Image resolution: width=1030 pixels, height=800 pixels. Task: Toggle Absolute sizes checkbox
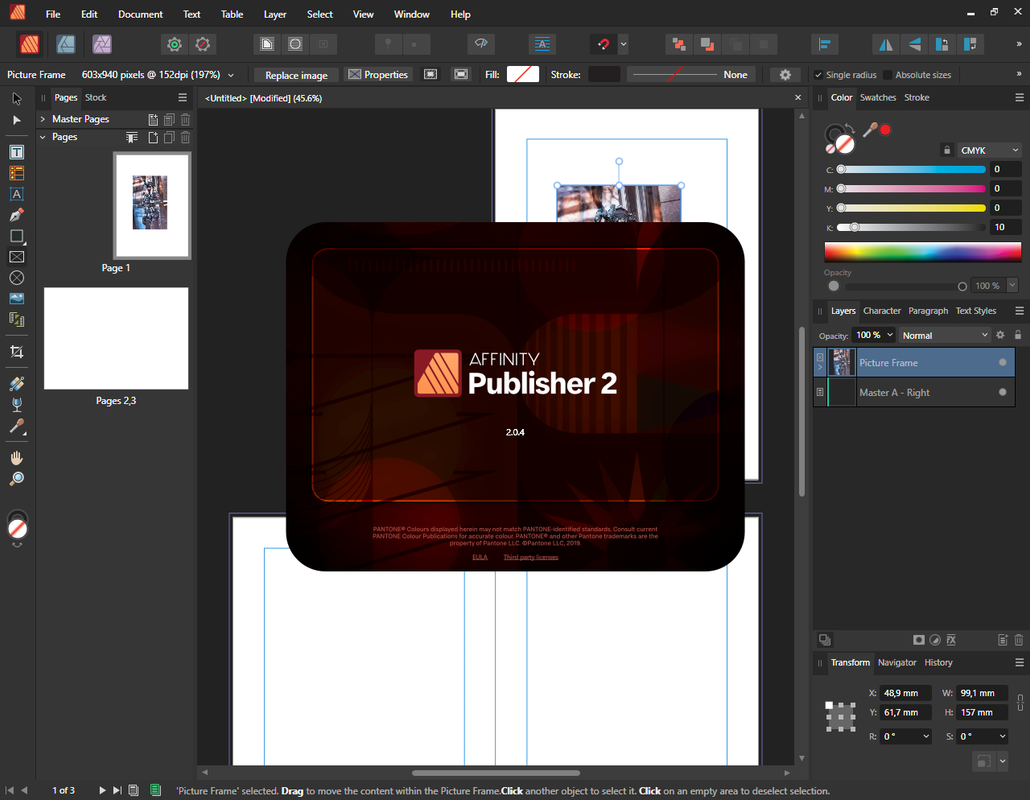tap(887, 75)
